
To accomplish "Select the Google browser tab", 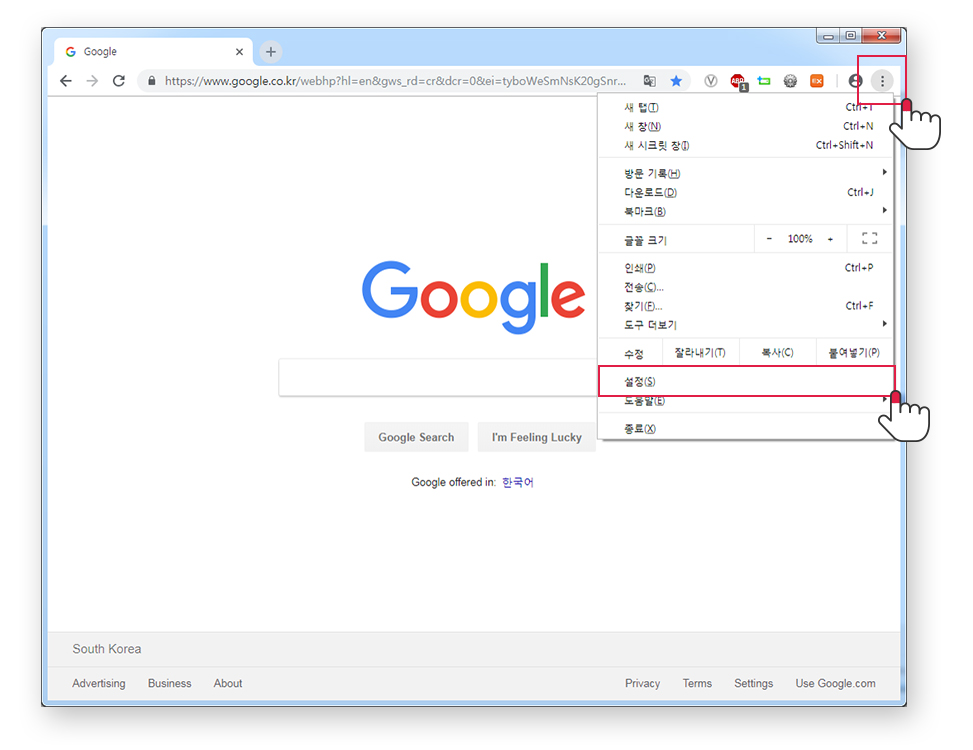I will pos(153,52).
